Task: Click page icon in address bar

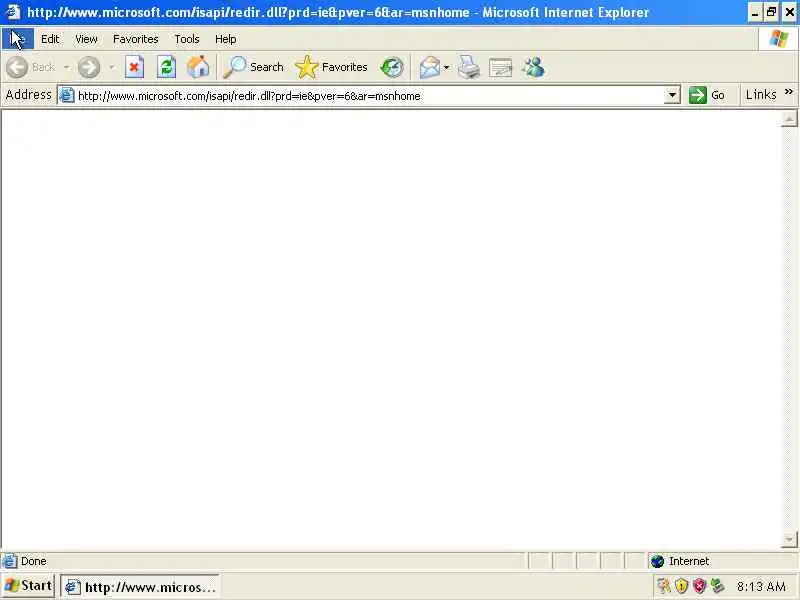Action: click(x=67, y=95)
